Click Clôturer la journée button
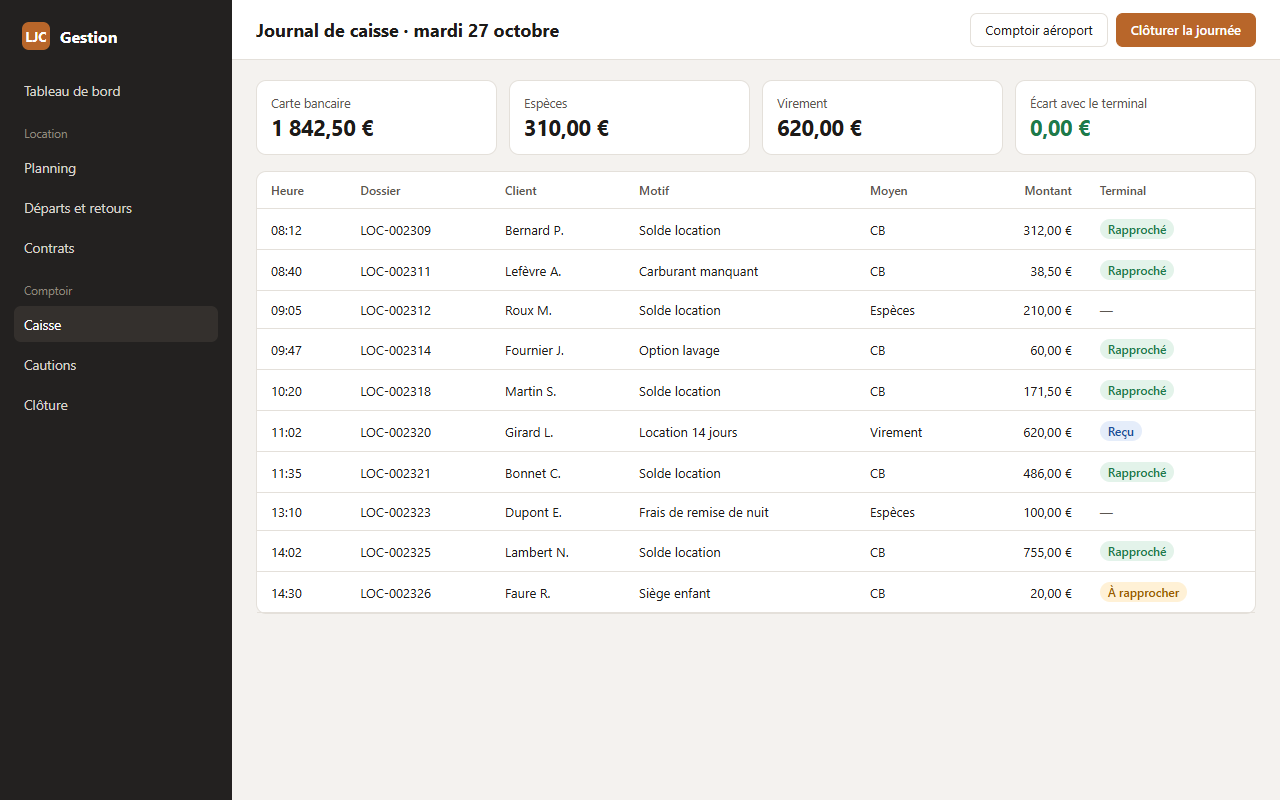Viewport: 1280px width, 800px height. pos(1186,30)
